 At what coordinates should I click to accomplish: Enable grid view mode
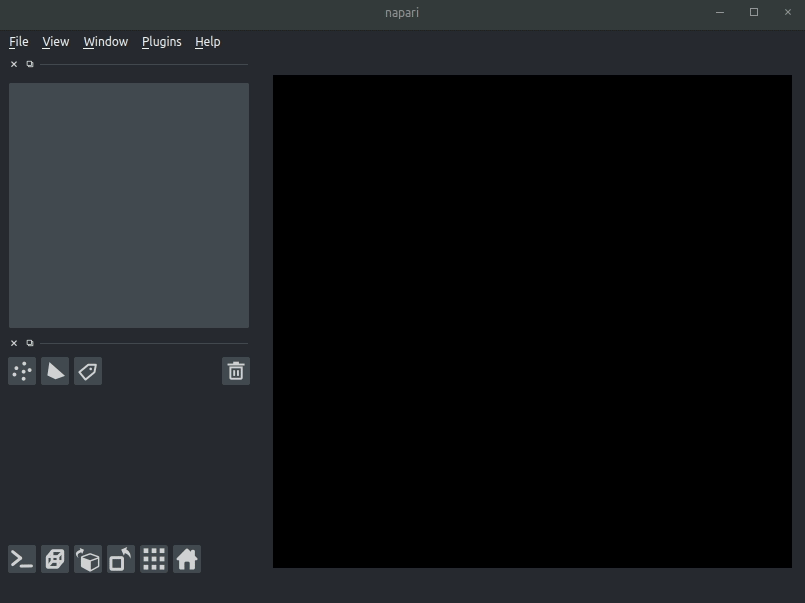[x=154, y=559]
